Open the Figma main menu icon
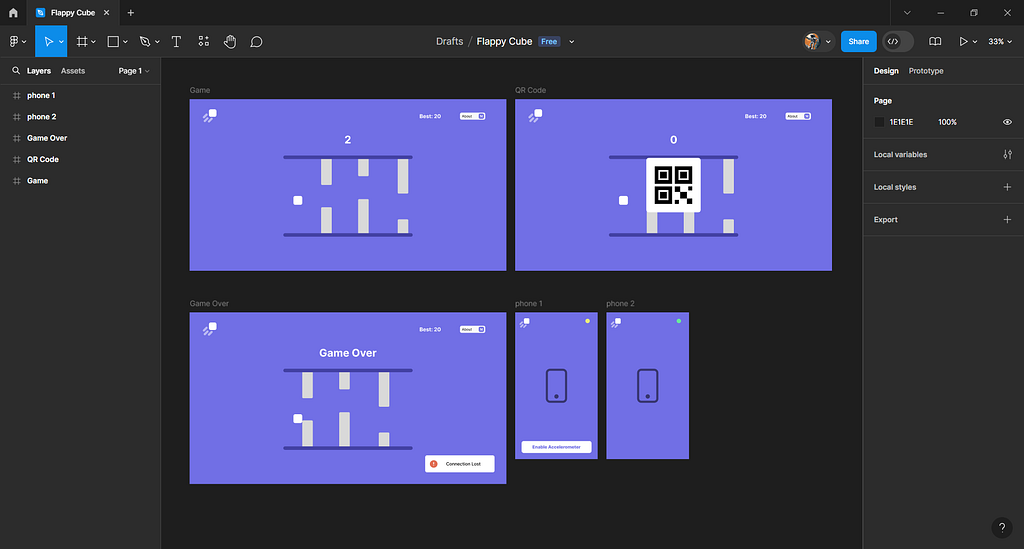This screenshot has width=1024, height=549. pyautogui.click(x=14, y=41)
